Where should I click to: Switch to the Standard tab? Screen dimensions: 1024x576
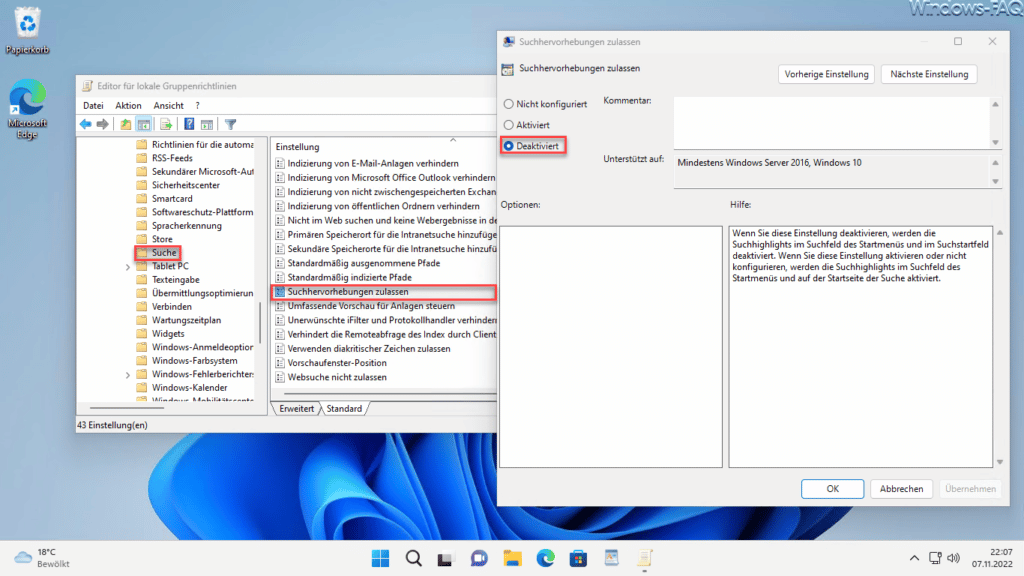tap(344, 409)
